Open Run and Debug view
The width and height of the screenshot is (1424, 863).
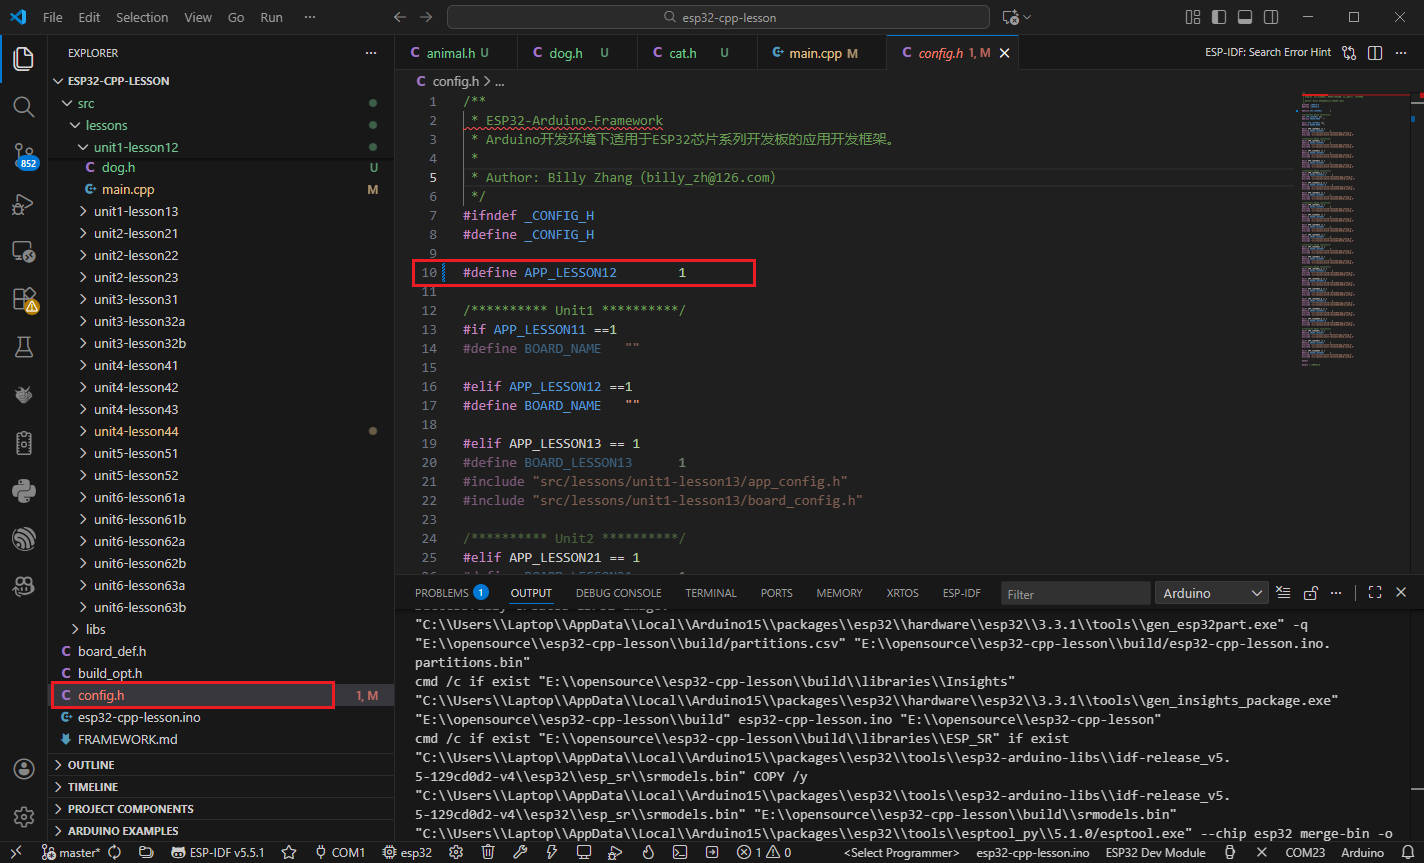(23, 204)
